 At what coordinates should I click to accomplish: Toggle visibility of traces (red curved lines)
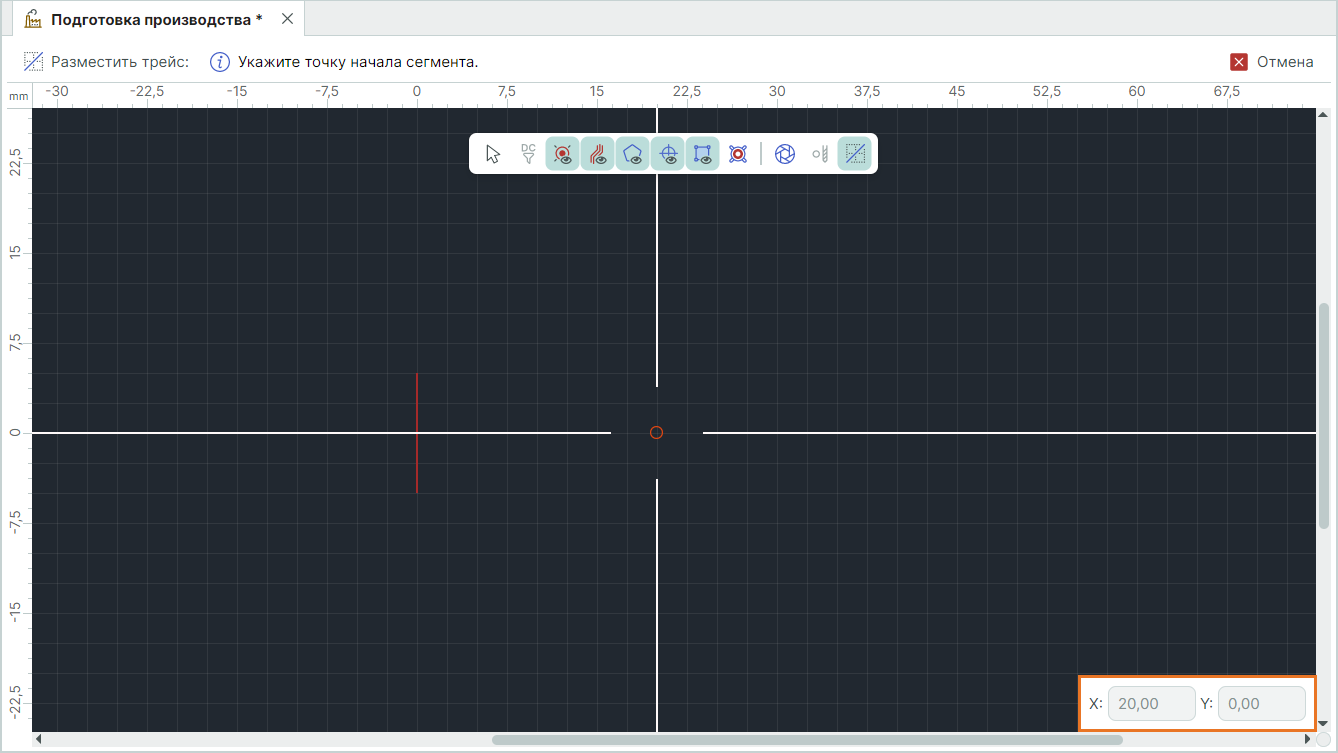point(598,154)
